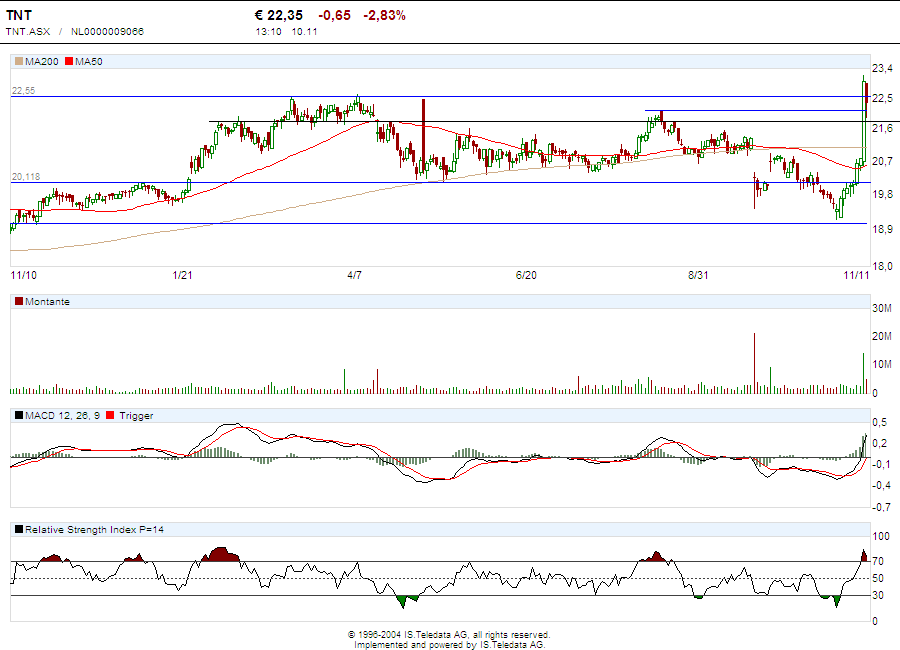Viewport: 900px width, 650px height.
Task: Select the TNT stock title
Action: 19,15
